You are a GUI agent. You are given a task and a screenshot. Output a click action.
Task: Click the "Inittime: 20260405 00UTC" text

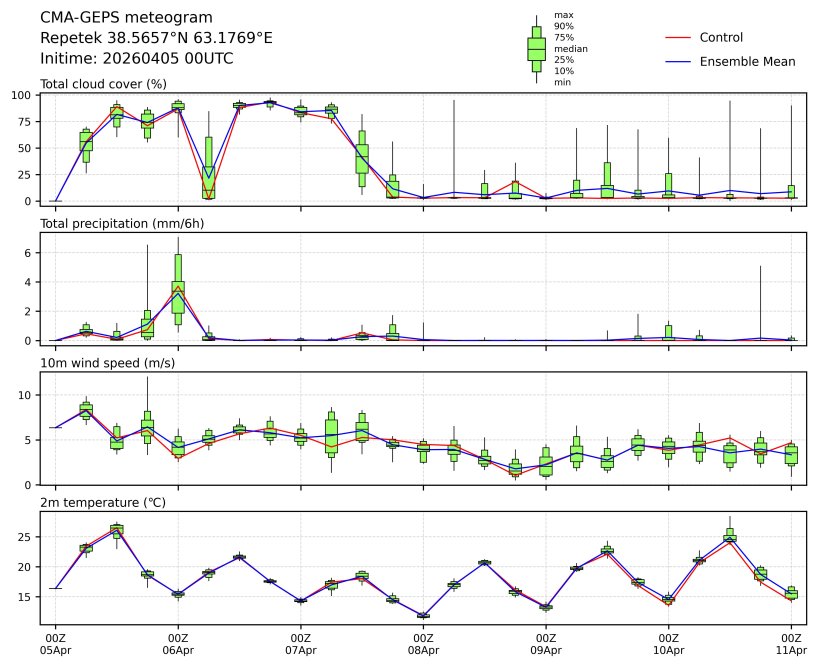pos(137,59)
